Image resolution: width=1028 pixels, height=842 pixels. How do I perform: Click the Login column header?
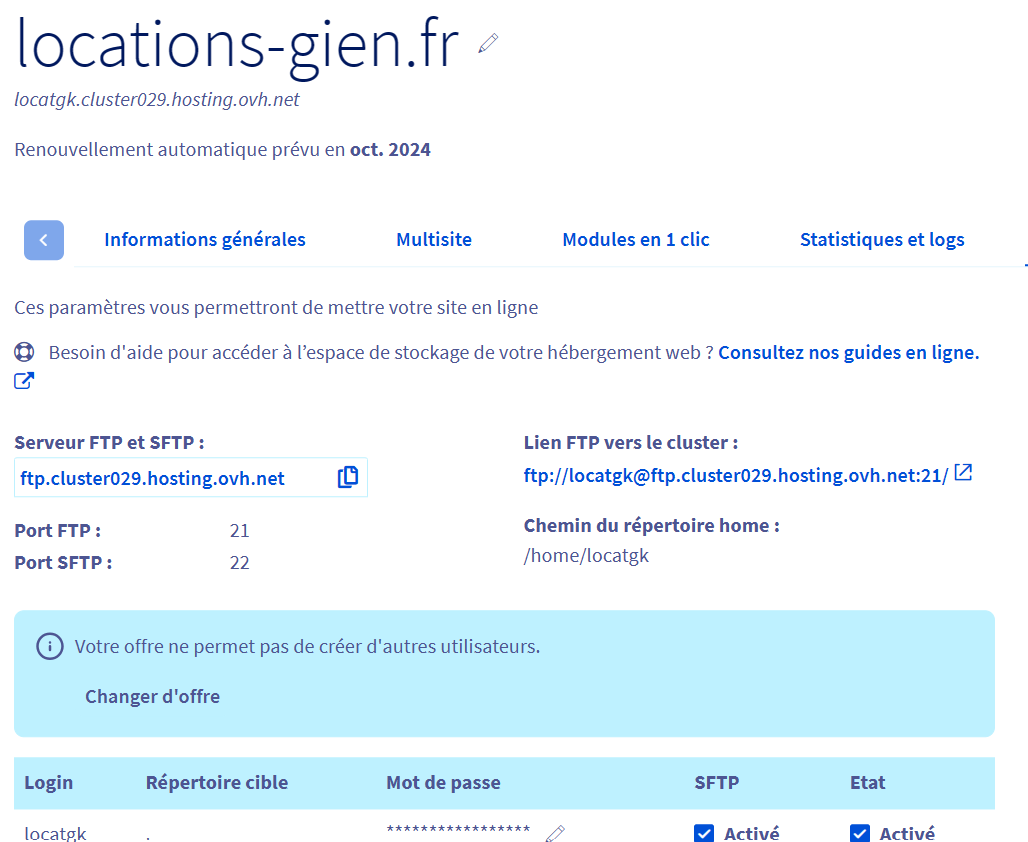point(49,782)
